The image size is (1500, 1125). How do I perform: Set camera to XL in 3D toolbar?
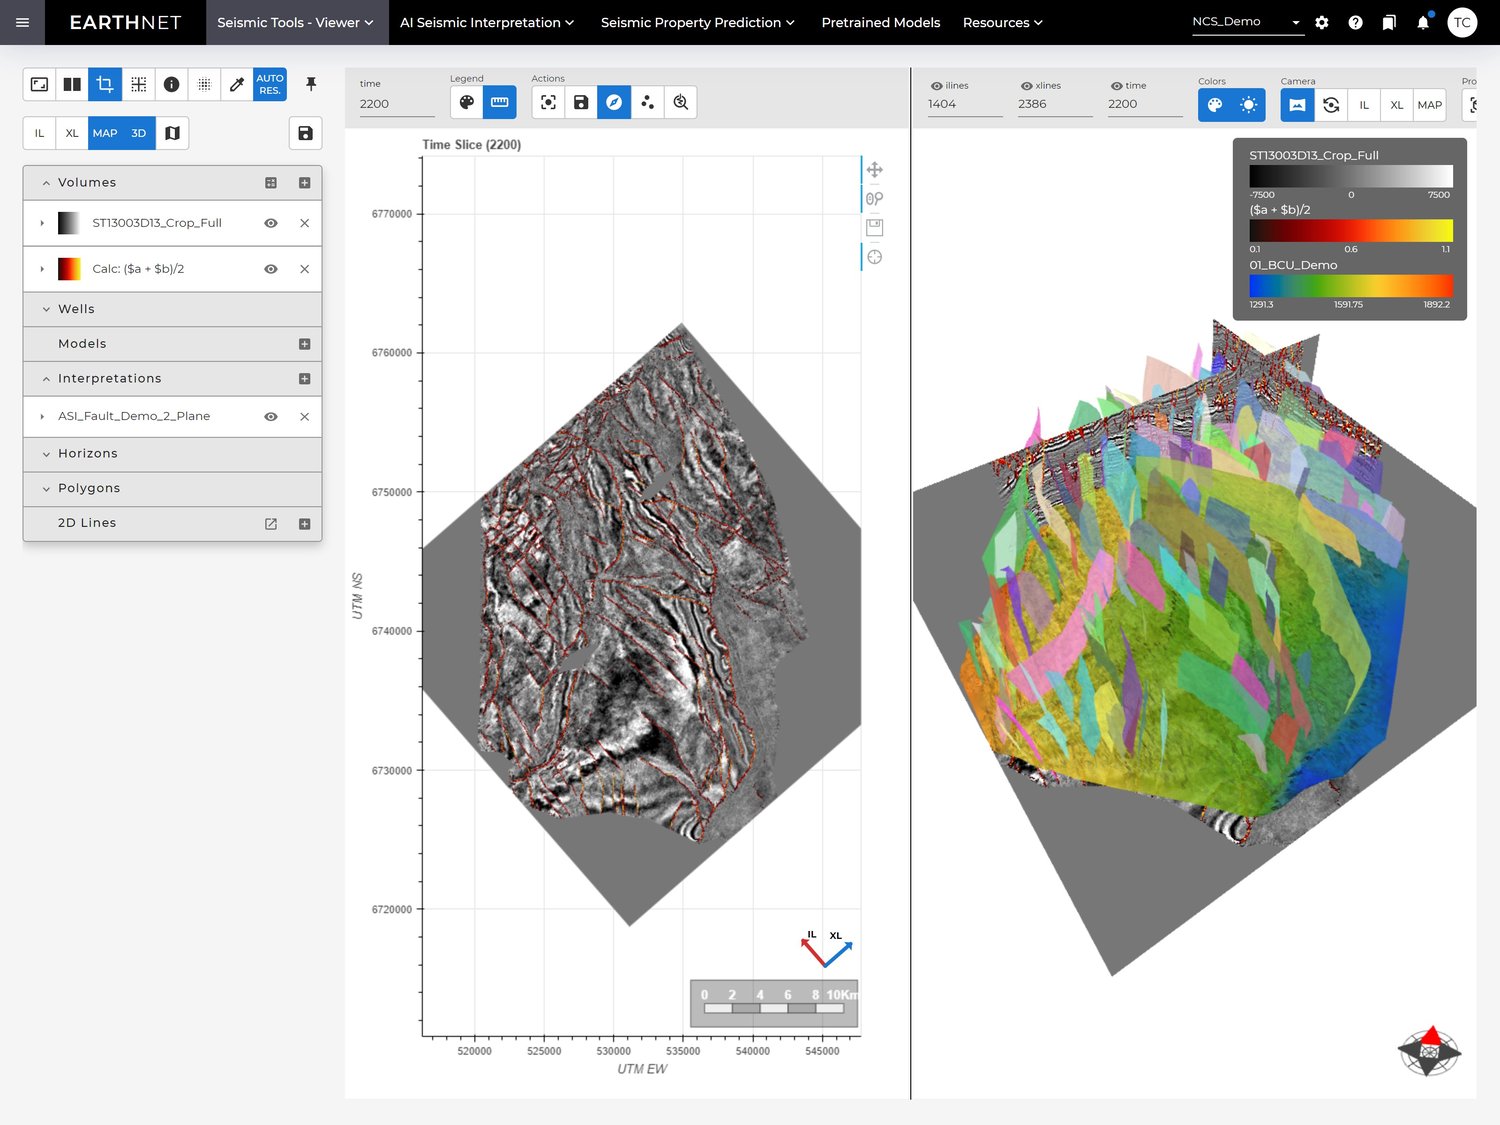point(1397,104)
